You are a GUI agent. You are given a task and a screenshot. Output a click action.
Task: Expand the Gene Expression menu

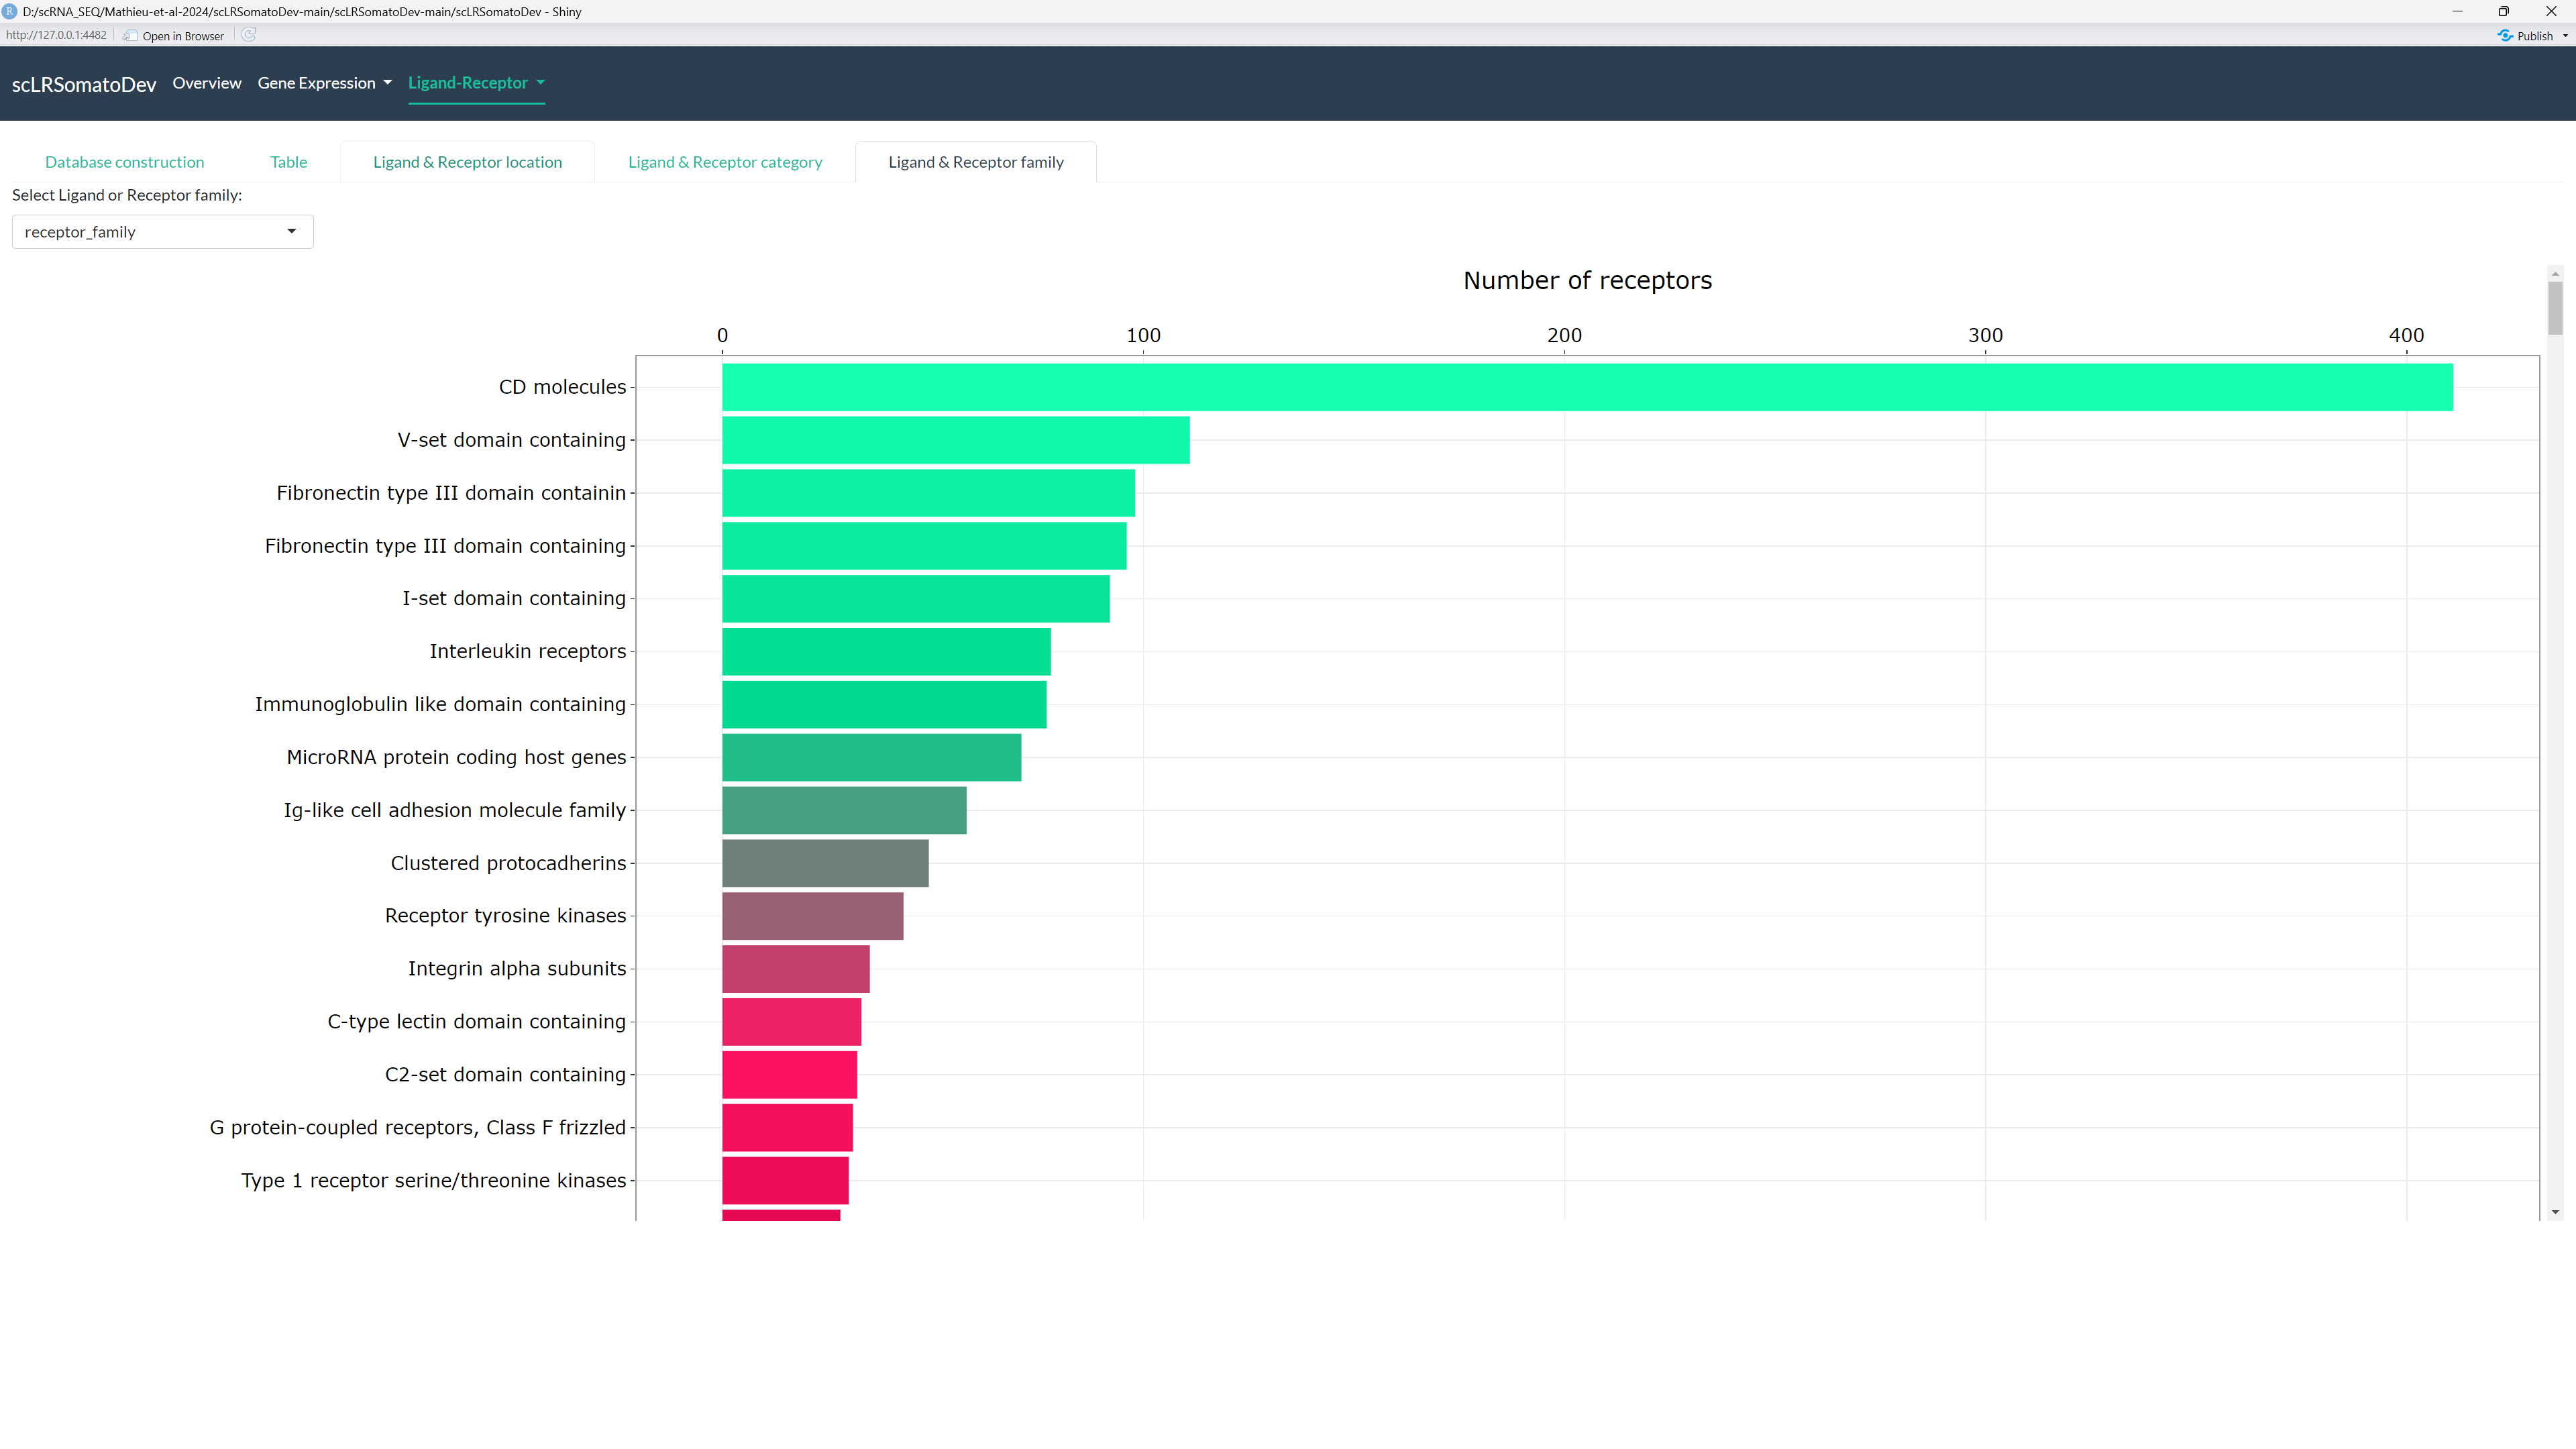(324, 83)
